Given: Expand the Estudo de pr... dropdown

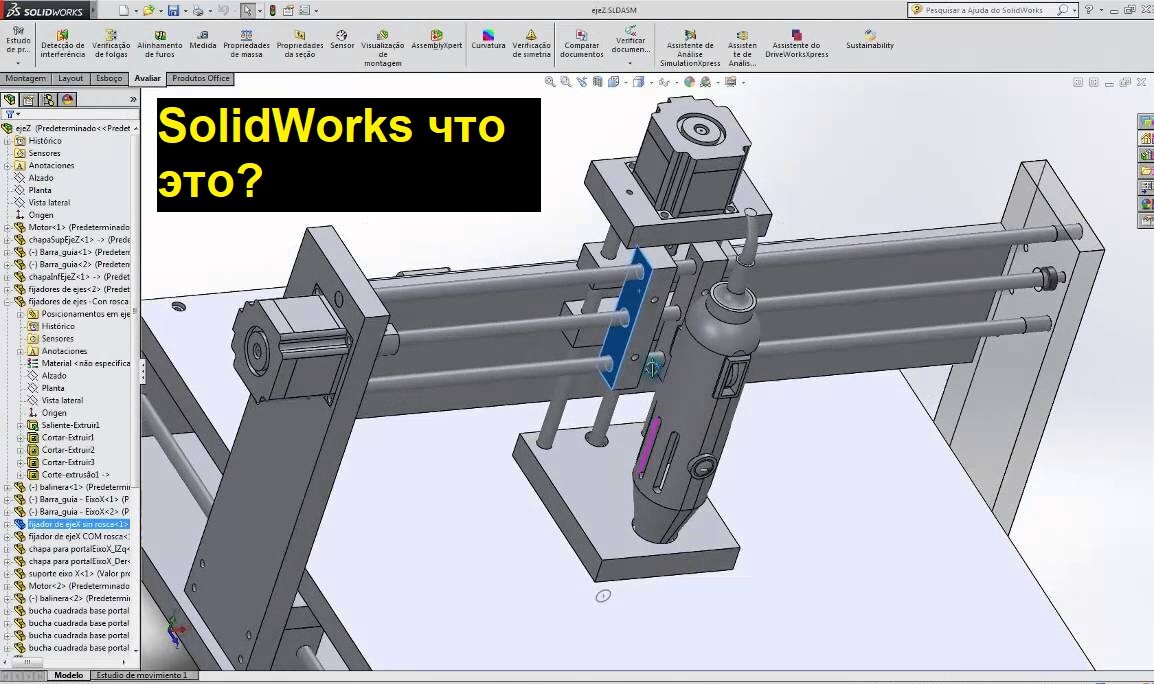Looking at the screenshot, I should pos(18,63).
